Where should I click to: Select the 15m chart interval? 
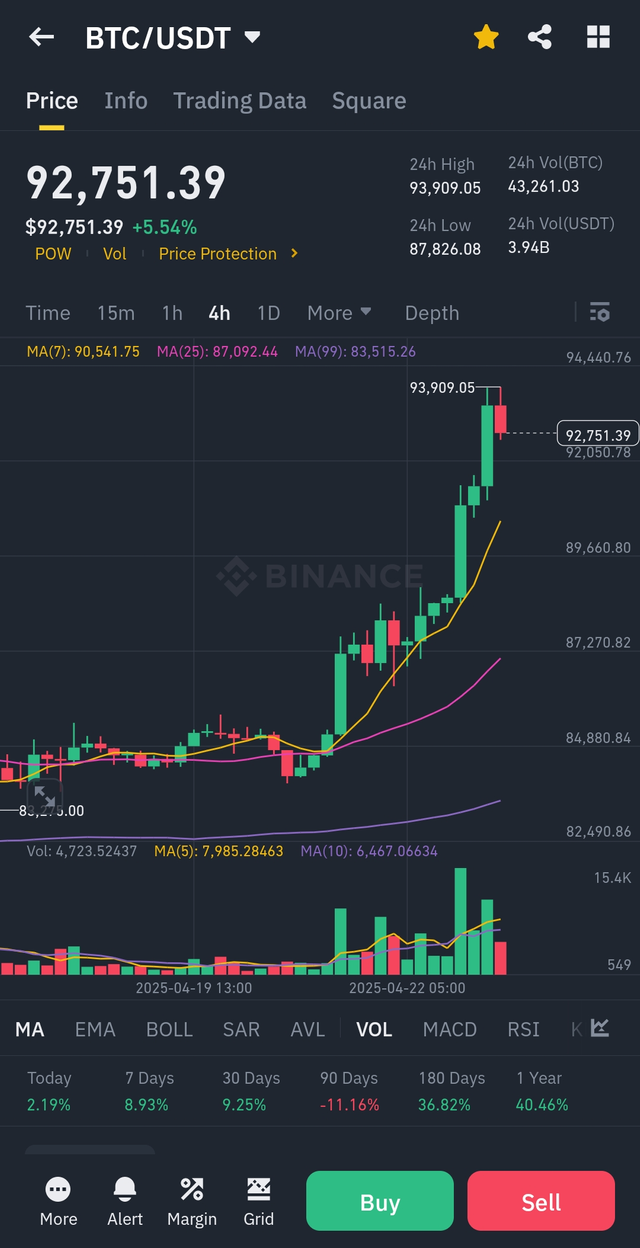116,313
